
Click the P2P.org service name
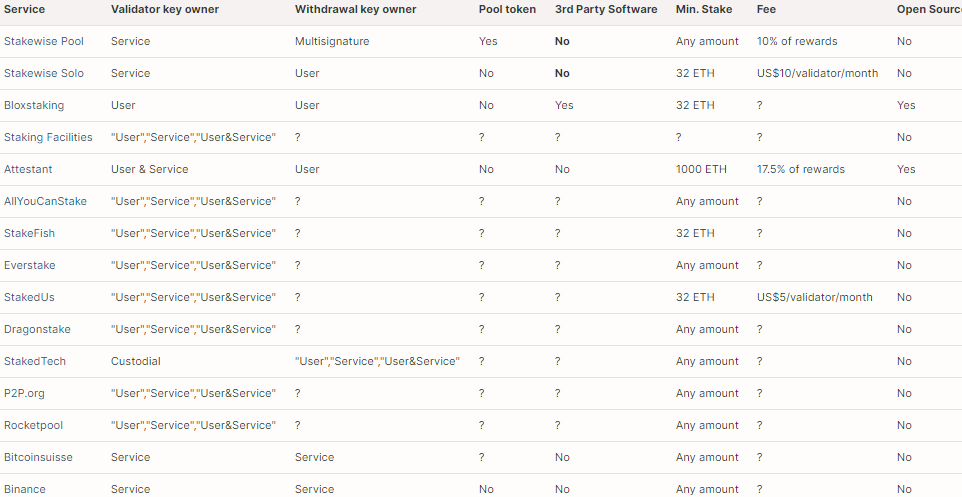(24, 393)
